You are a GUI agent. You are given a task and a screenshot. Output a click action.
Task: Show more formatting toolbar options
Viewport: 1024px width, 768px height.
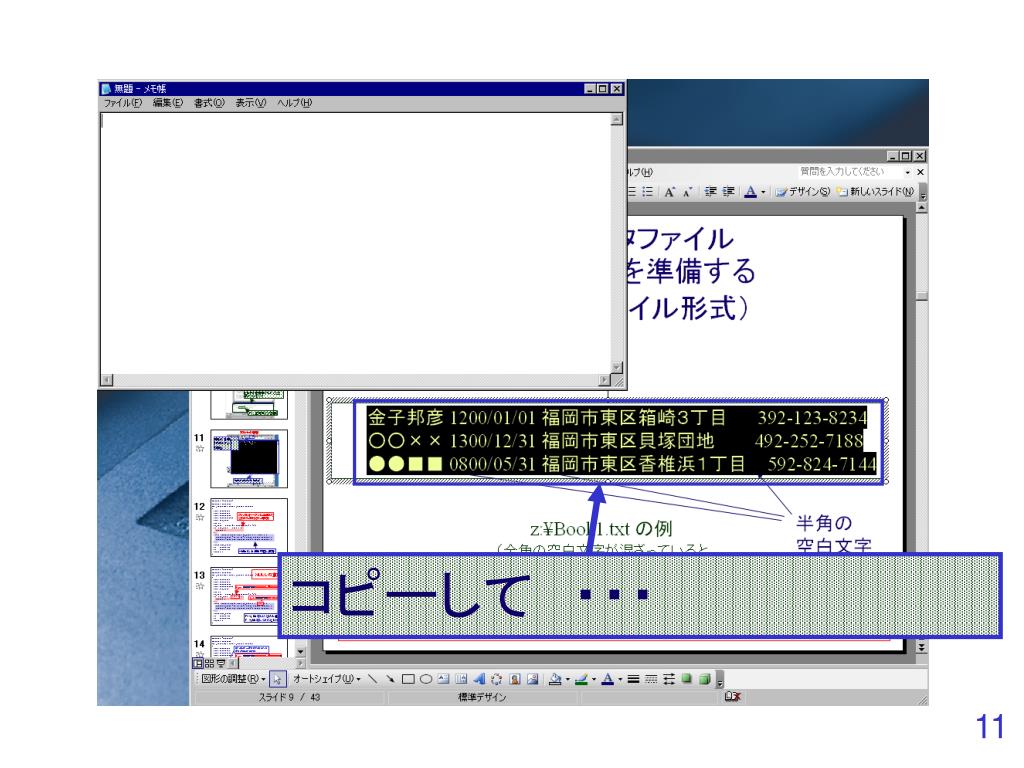(x=922, y=193)
